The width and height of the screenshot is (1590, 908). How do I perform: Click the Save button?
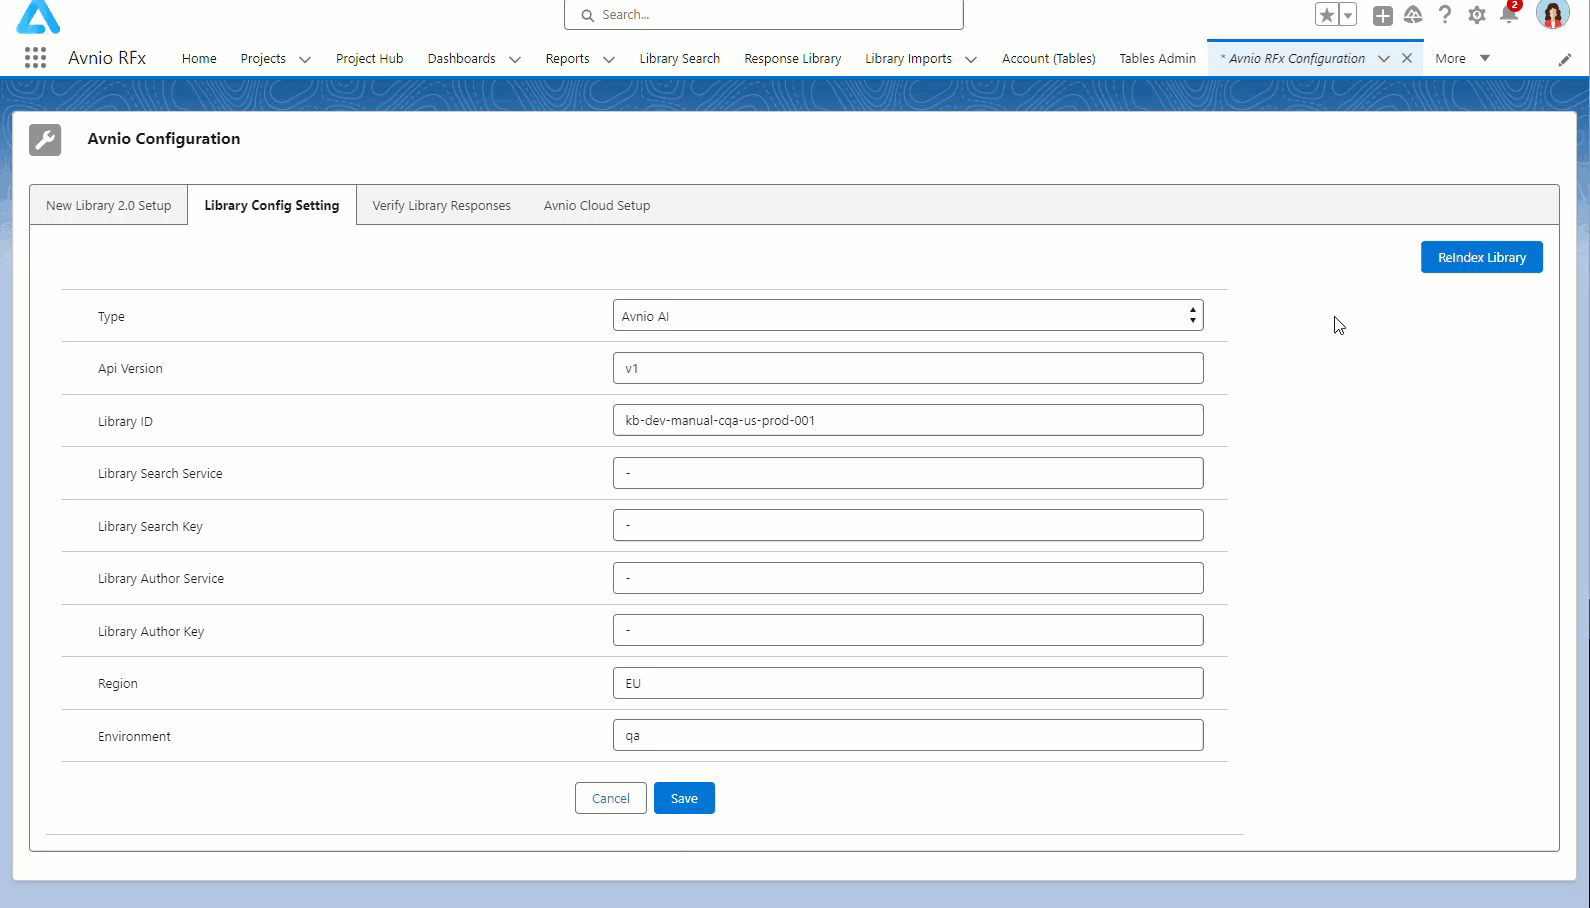[684, 798]
